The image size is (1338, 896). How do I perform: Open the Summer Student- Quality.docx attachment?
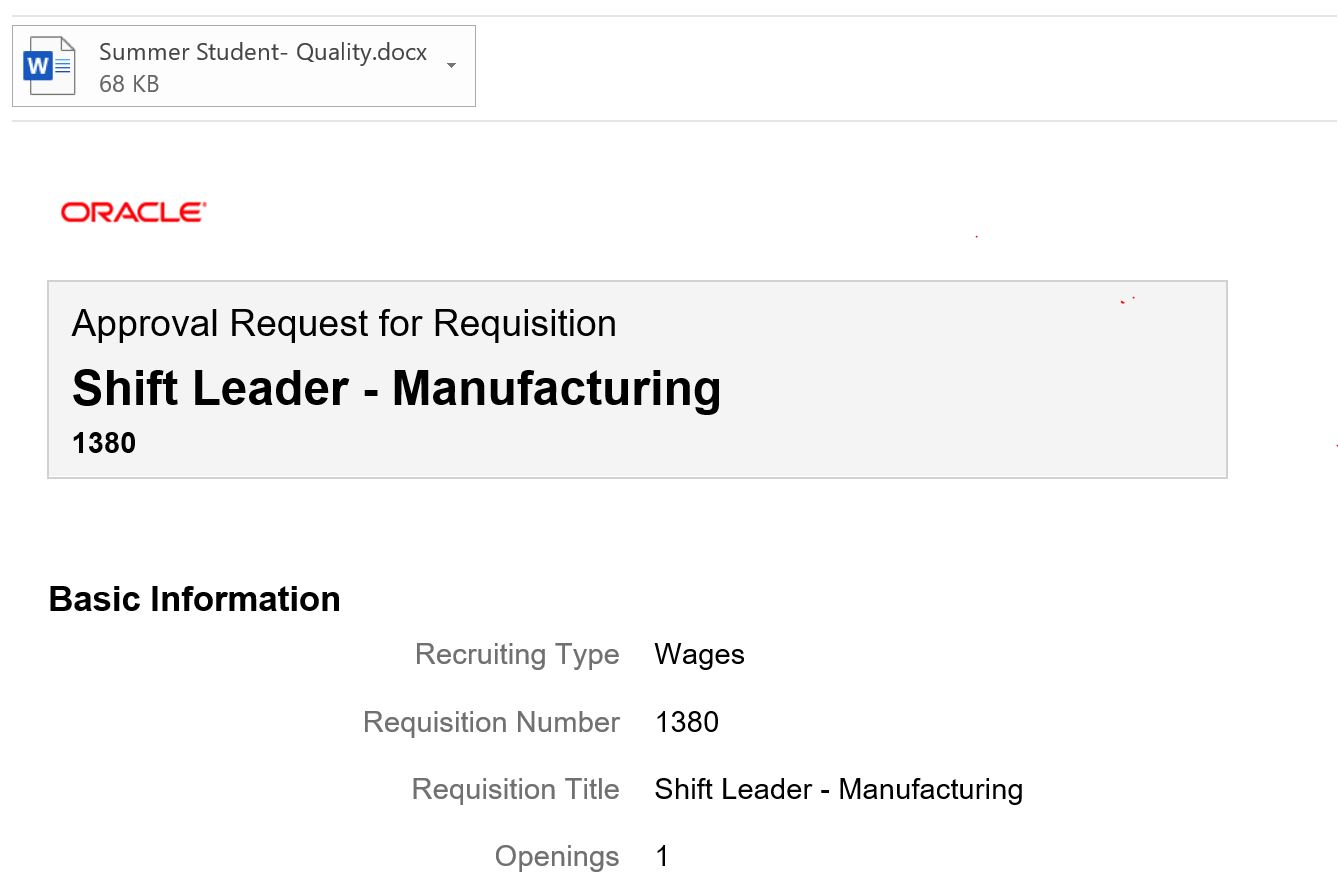tap(262, 51)
